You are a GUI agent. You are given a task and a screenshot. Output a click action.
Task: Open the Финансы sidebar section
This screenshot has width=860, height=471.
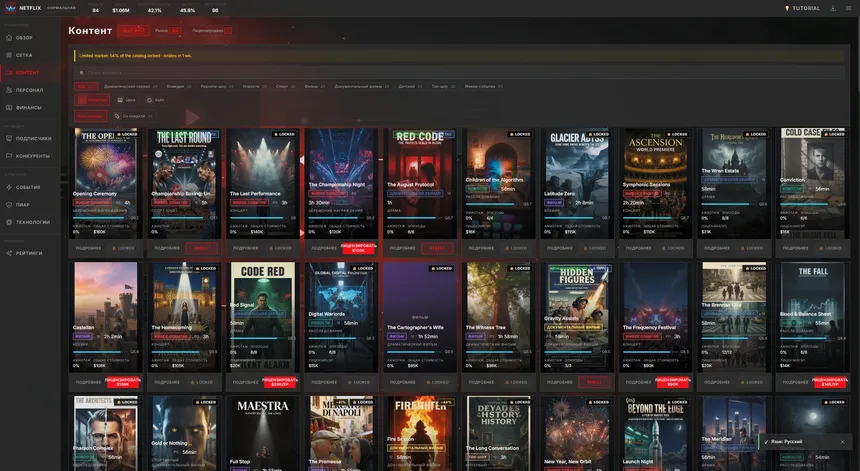28,107
